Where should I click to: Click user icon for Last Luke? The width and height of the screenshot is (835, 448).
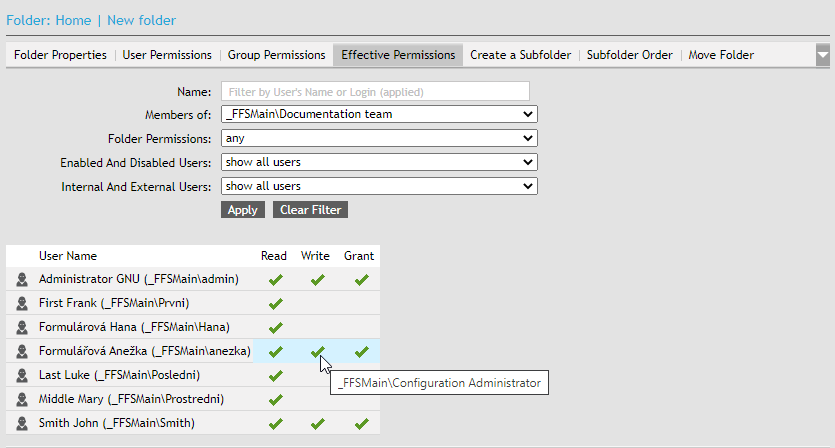(x=22, y=376)
